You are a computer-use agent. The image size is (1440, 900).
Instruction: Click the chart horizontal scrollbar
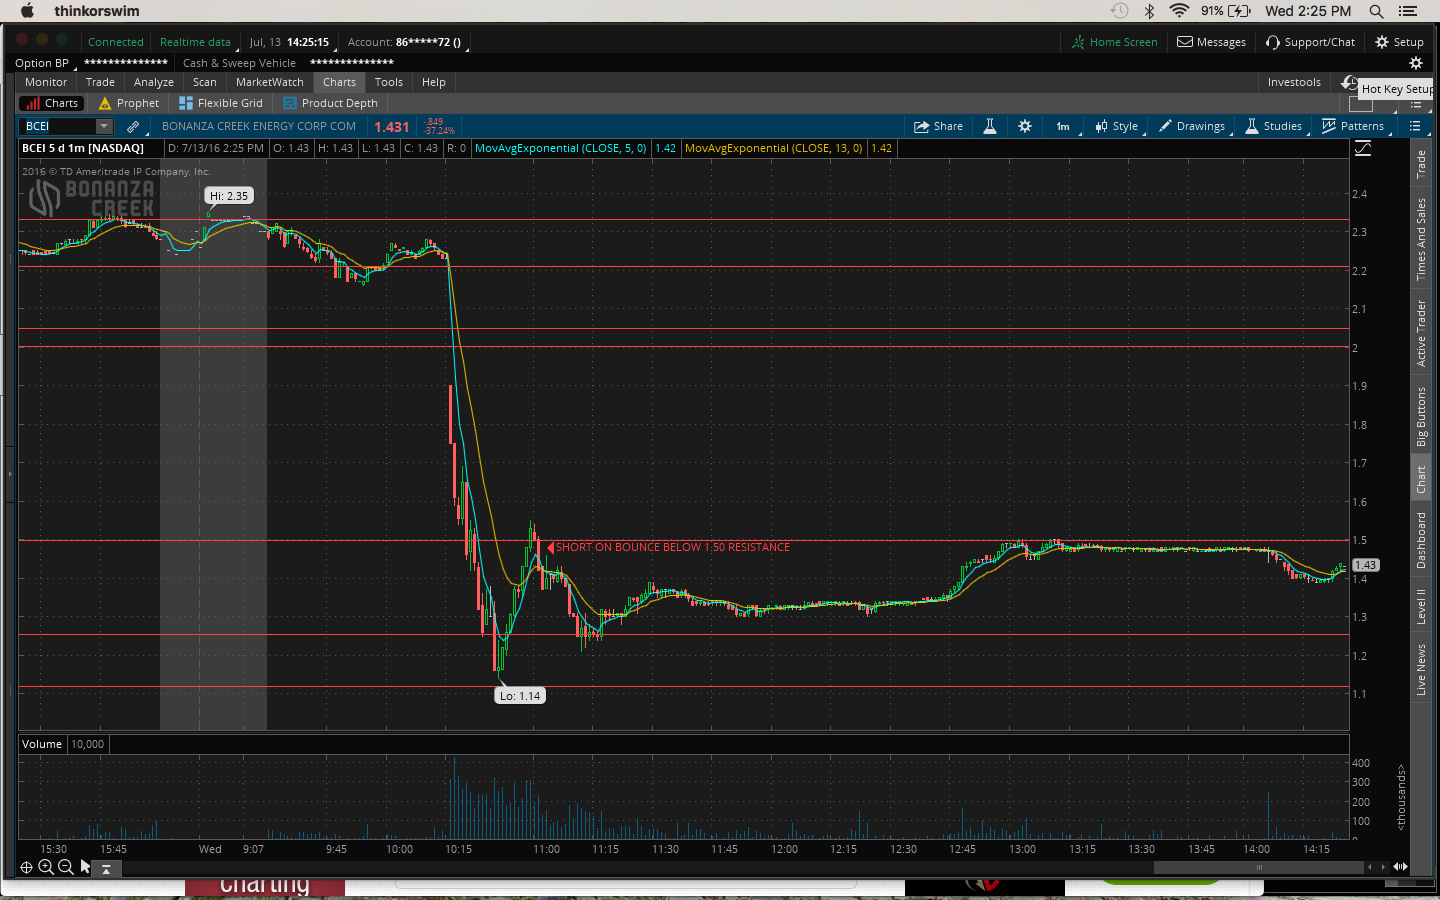(1259, 867)
